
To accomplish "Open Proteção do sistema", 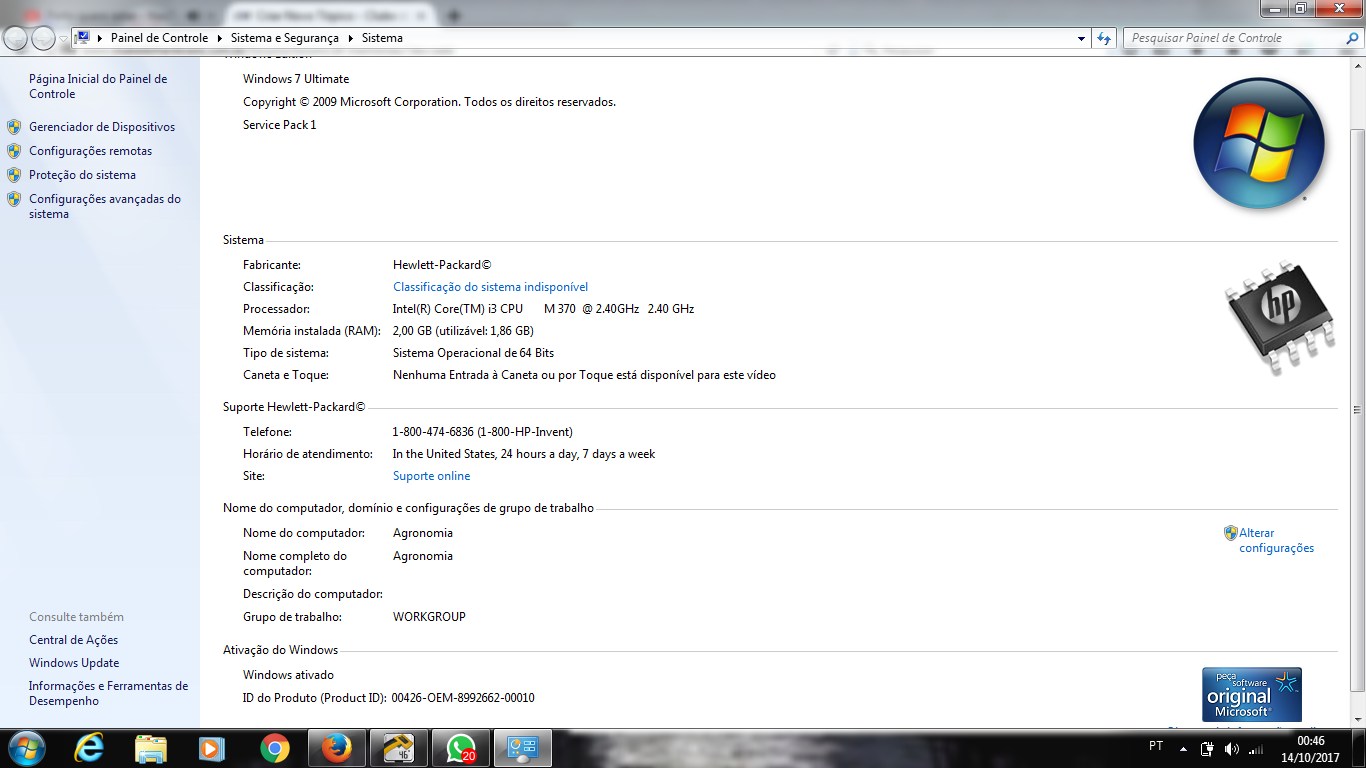I will pyautogui.click(x=82, y=175).
